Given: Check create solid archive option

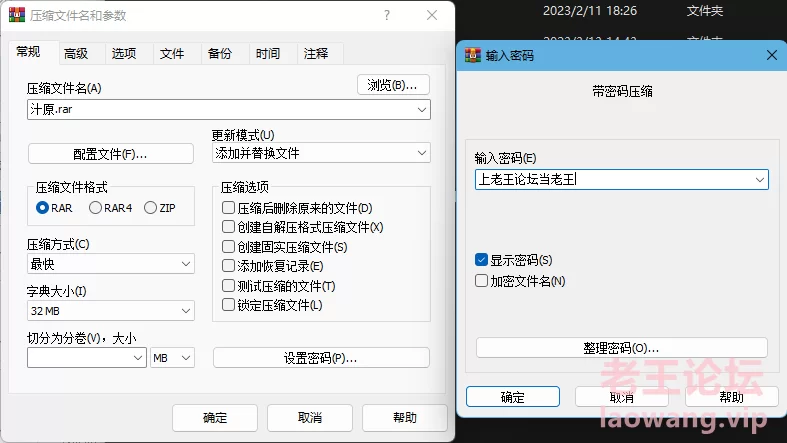Looking at the screenshot, I should 228,246.
